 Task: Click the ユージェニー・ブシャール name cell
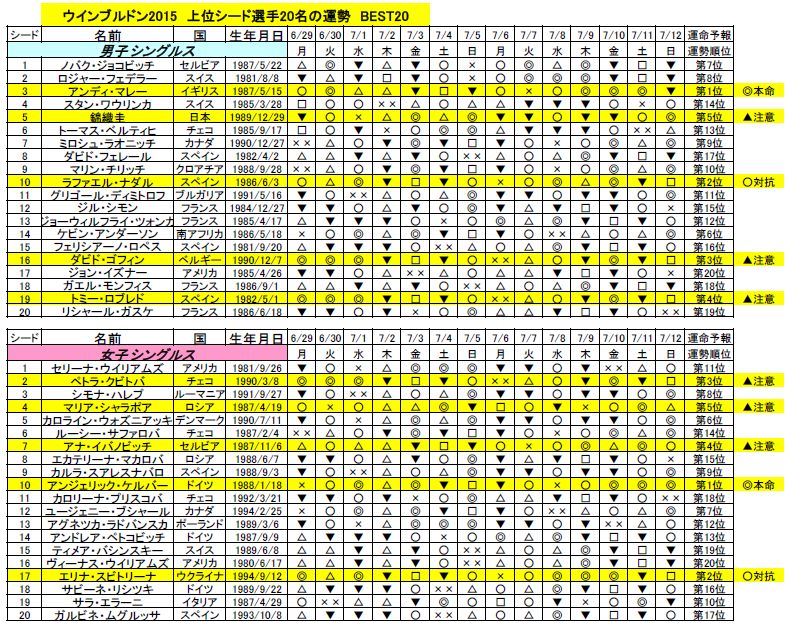[x=108, y=511]
